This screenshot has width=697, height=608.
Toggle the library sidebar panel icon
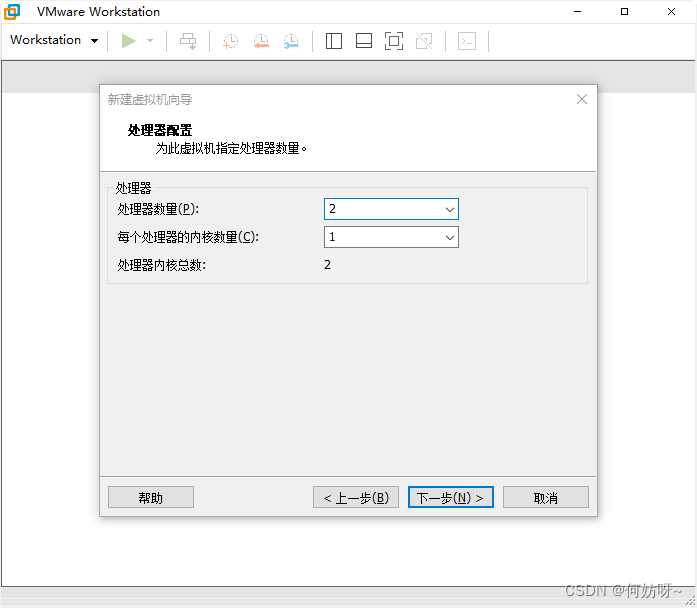pyautogui.click(x=334, y=41)
